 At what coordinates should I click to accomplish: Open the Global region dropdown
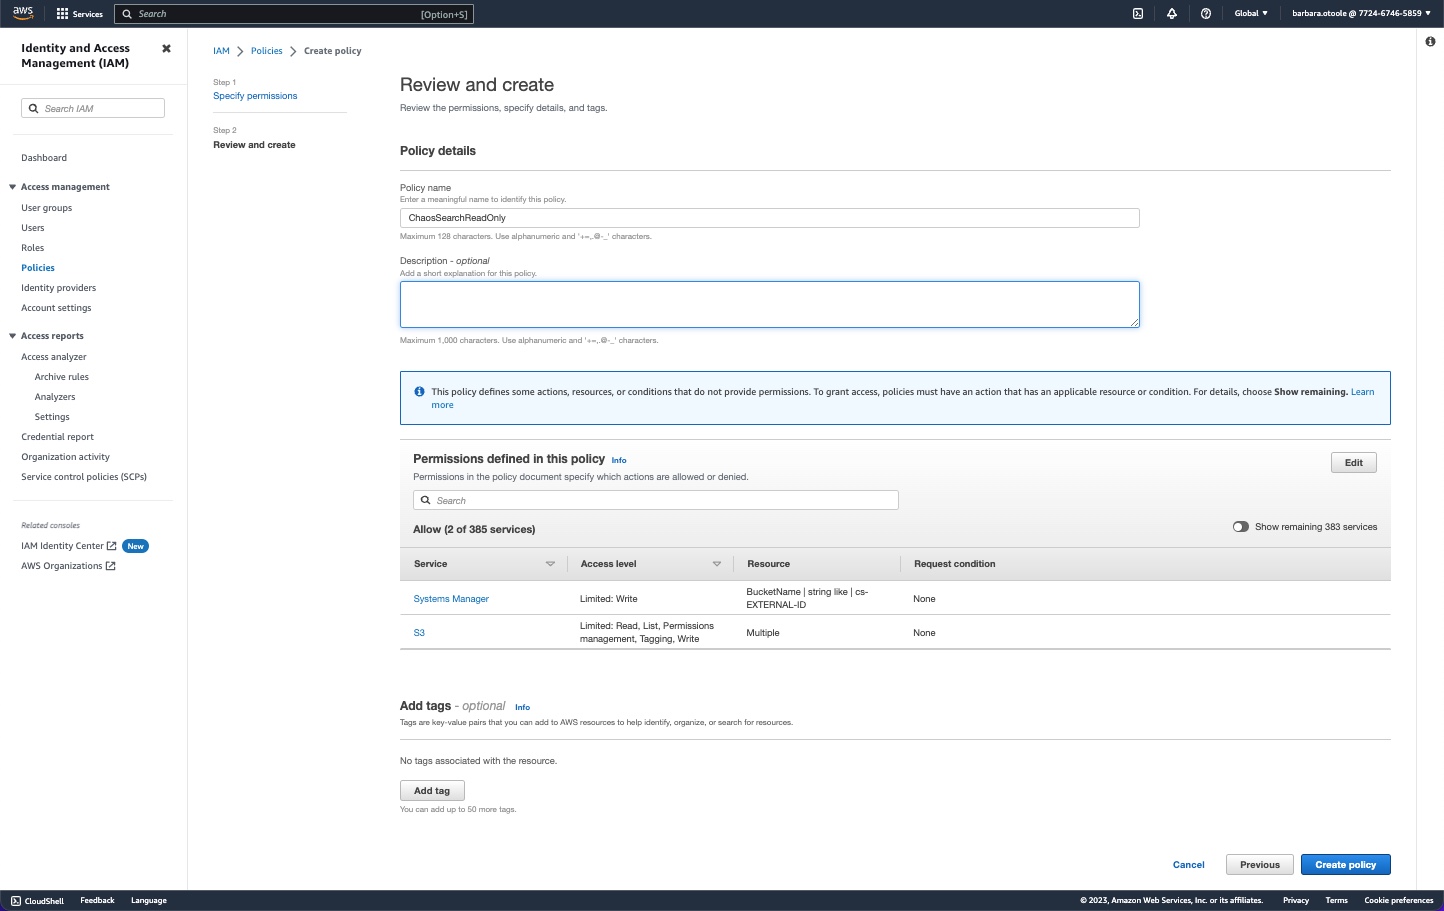click(x=1249, y=13)
